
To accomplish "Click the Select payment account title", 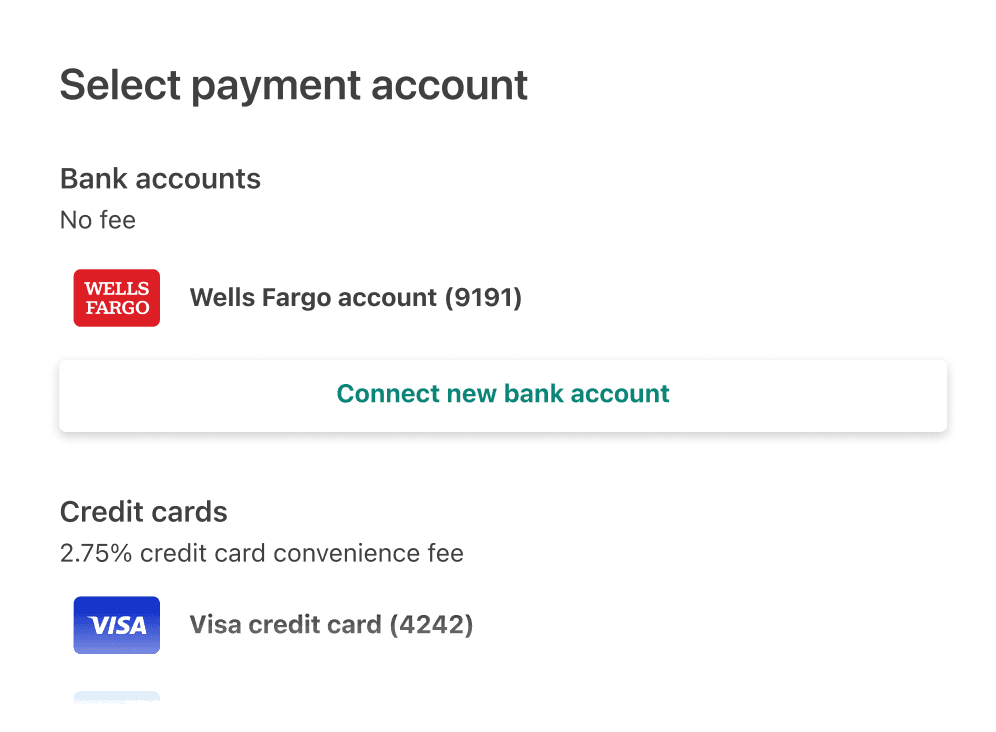I will pos(294,85).
